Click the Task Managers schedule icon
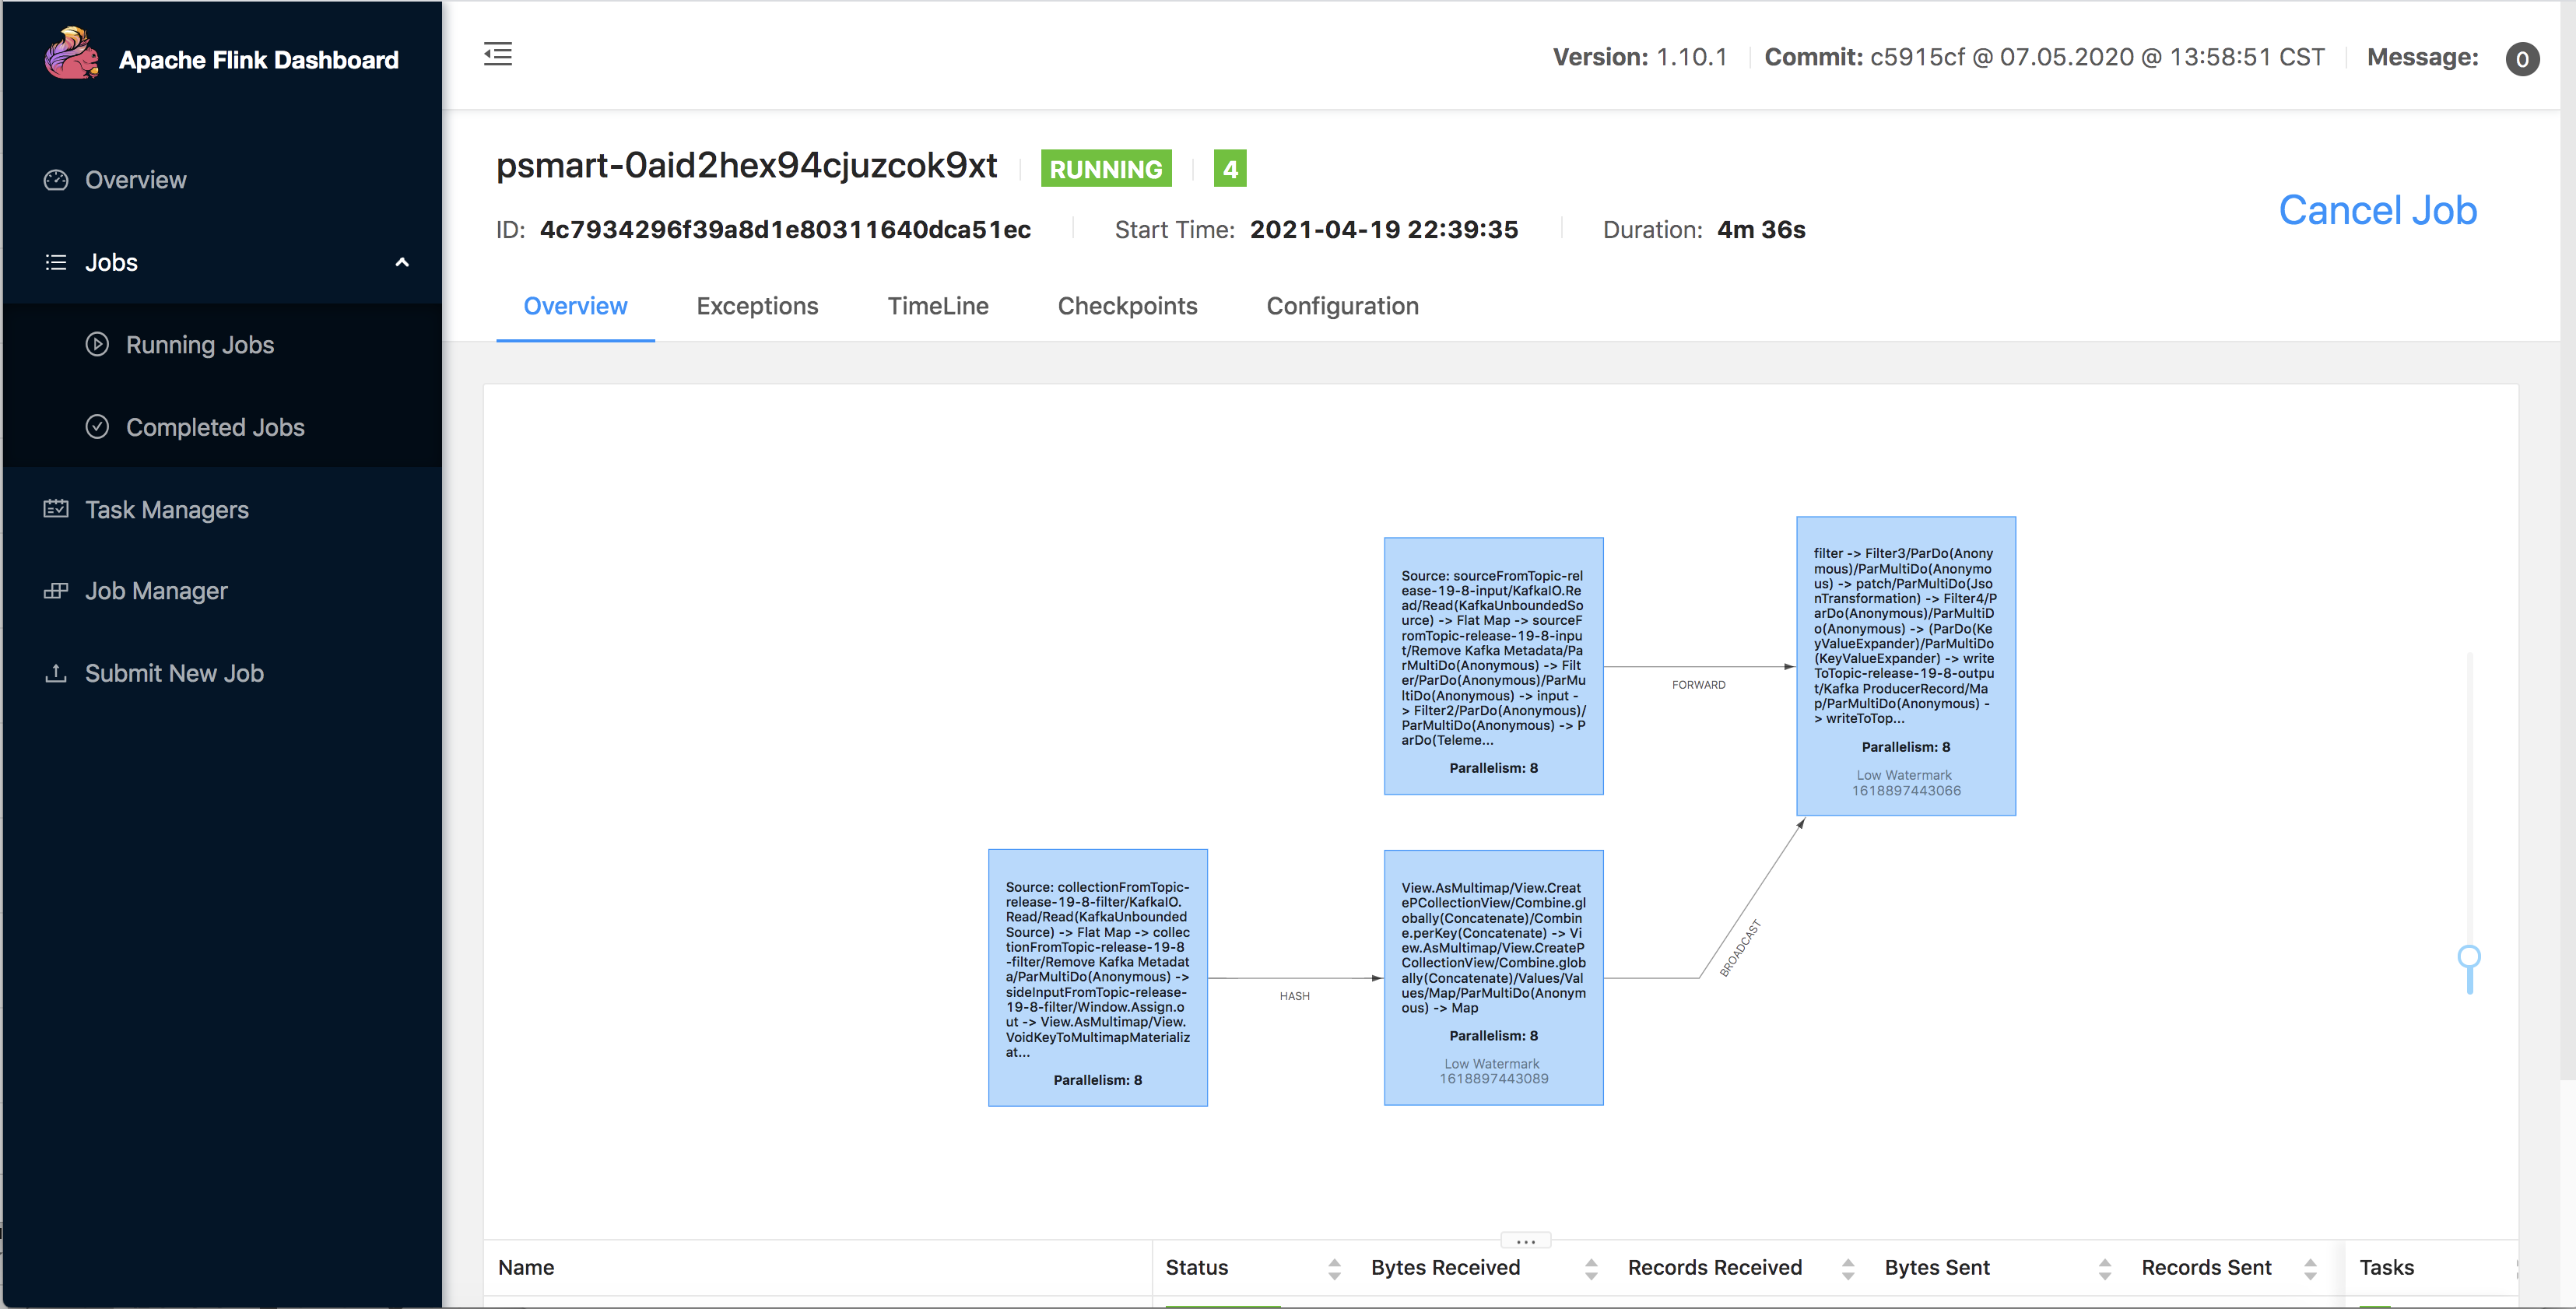The image size is (2576, 1309). [56, 509]
